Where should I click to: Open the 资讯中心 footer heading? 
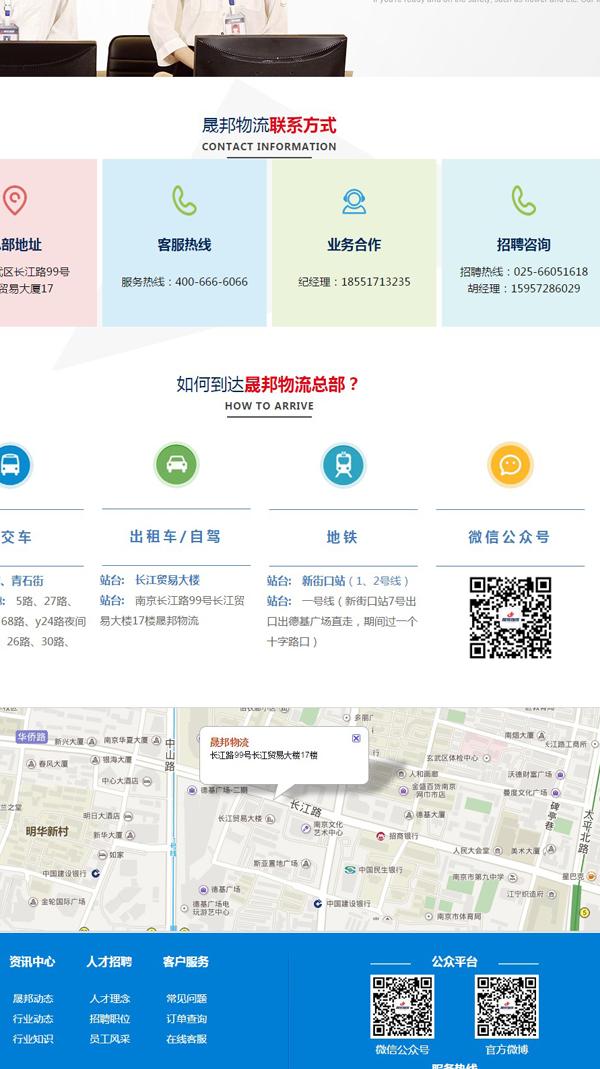(x=32, y=961)
